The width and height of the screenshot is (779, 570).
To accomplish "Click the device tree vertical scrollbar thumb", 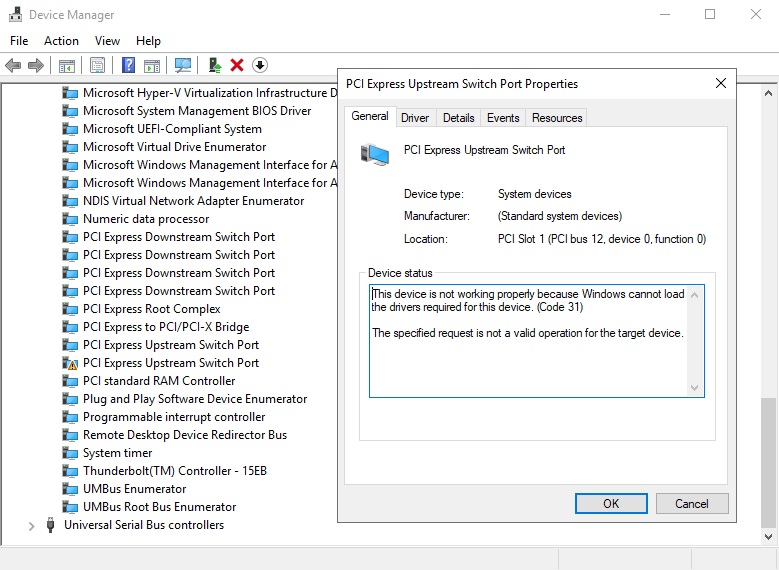I will coord(768,462).
